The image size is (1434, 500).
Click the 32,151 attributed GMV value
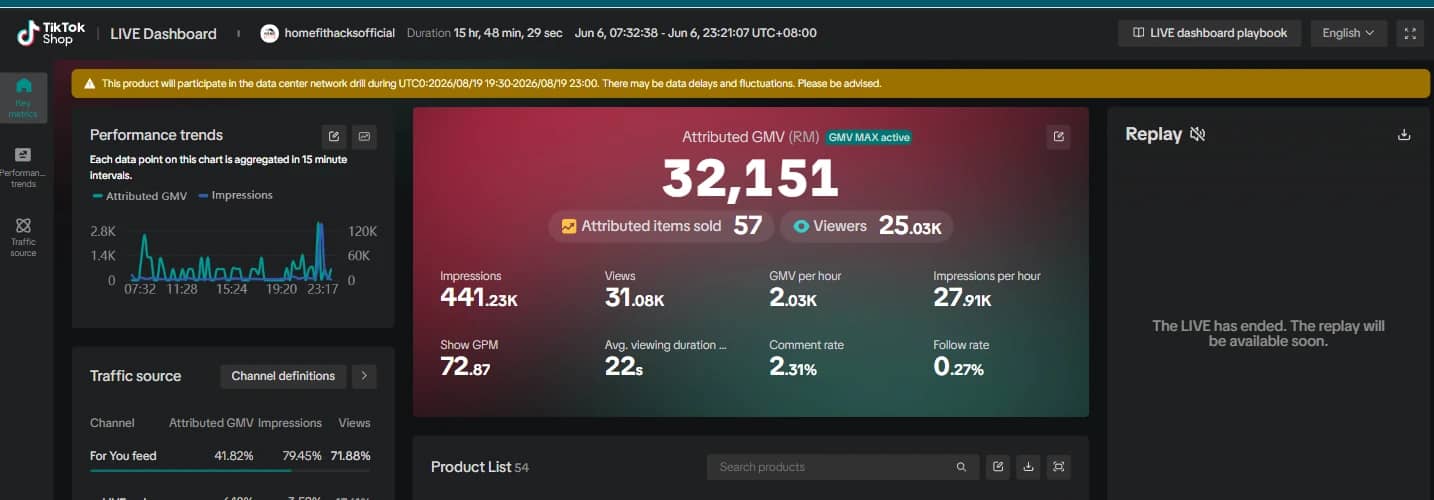click(750, 180)
